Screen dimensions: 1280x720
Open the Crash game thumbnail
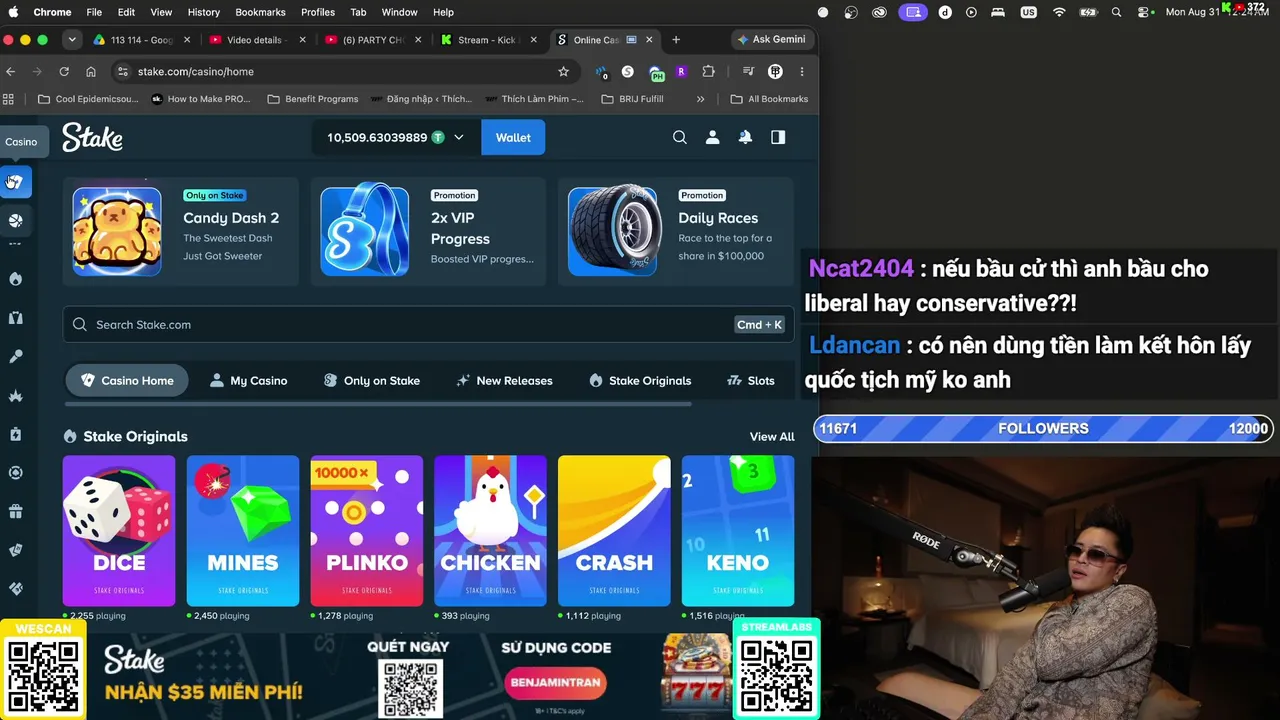pos(614,531)
